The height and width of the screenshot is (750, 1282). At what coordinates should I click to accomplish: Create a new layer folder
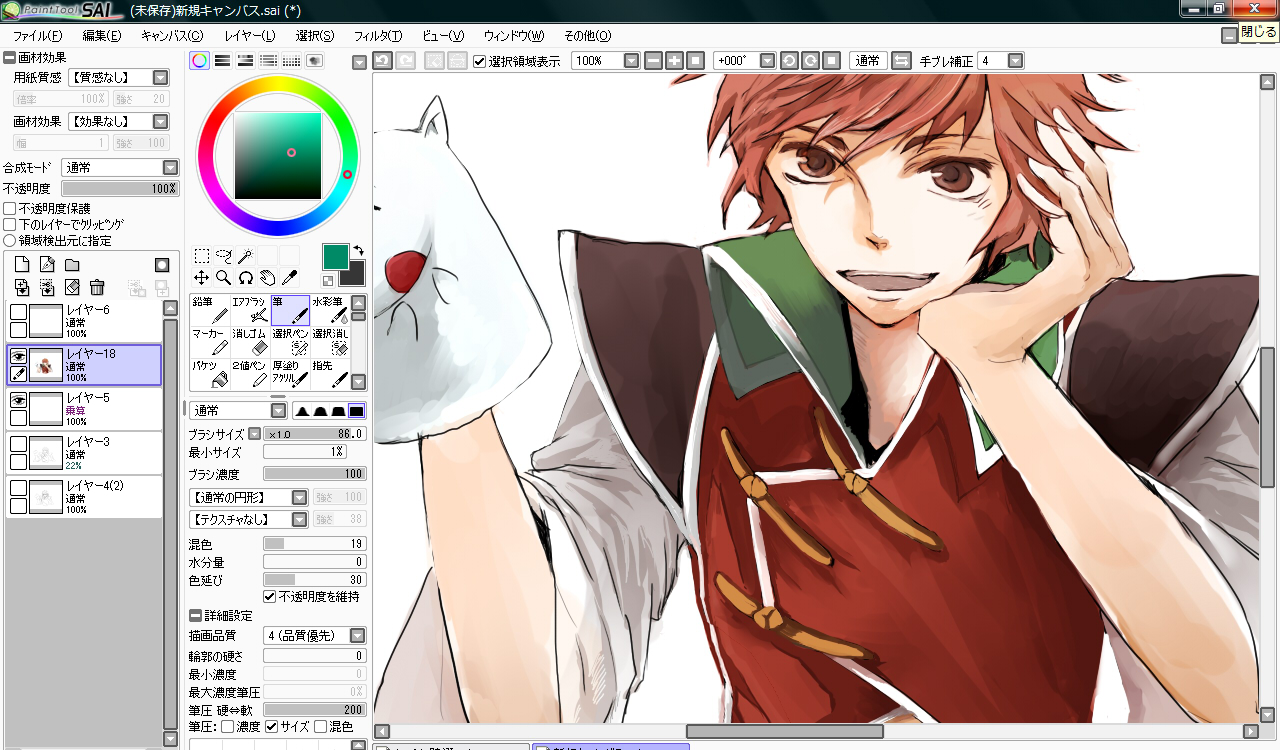(72, 265)
